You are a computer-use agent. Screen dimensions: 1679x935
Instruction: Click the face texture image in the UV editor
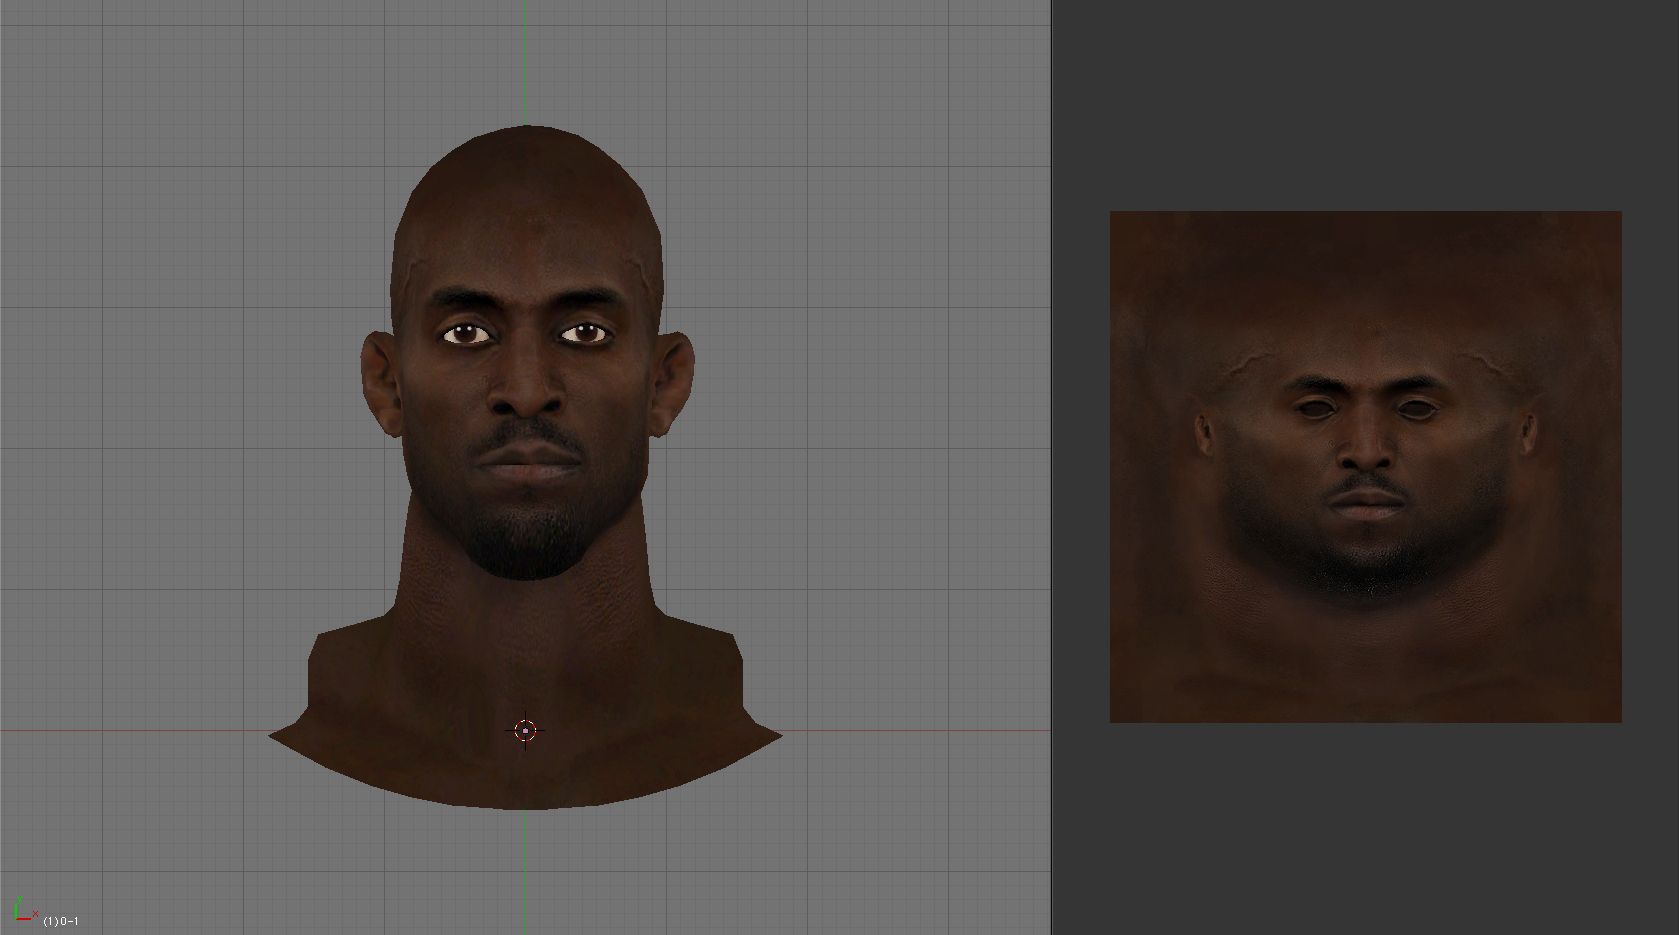[1365, 300]
